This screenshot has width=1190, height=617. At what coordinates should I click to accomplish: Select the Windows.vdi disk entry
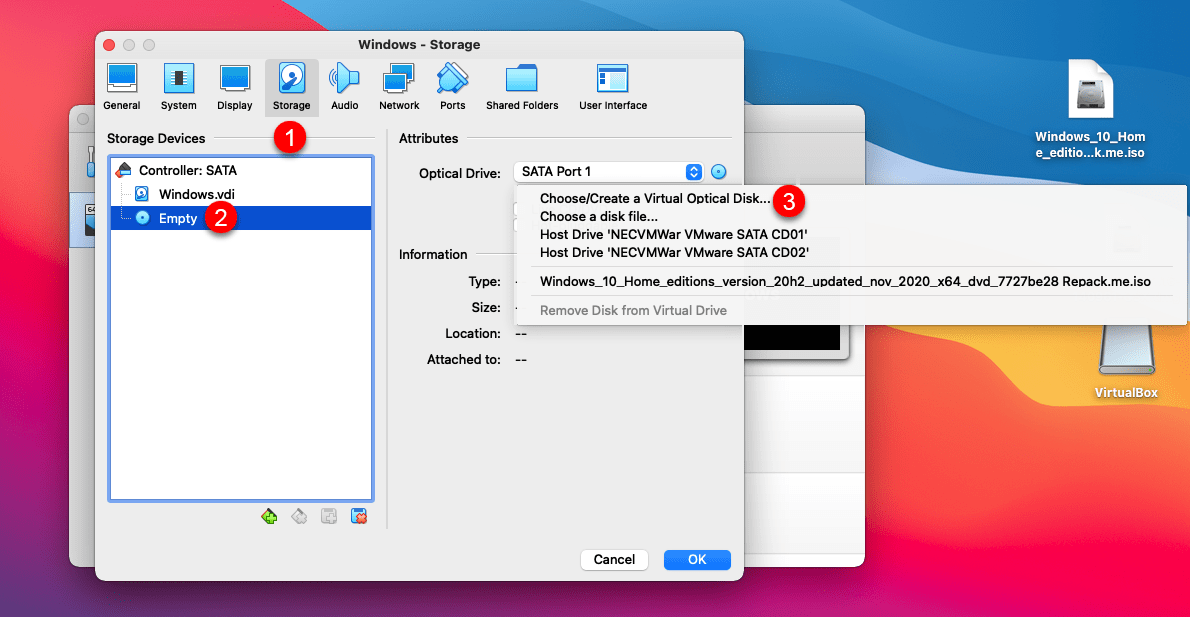tap(241, 194)
